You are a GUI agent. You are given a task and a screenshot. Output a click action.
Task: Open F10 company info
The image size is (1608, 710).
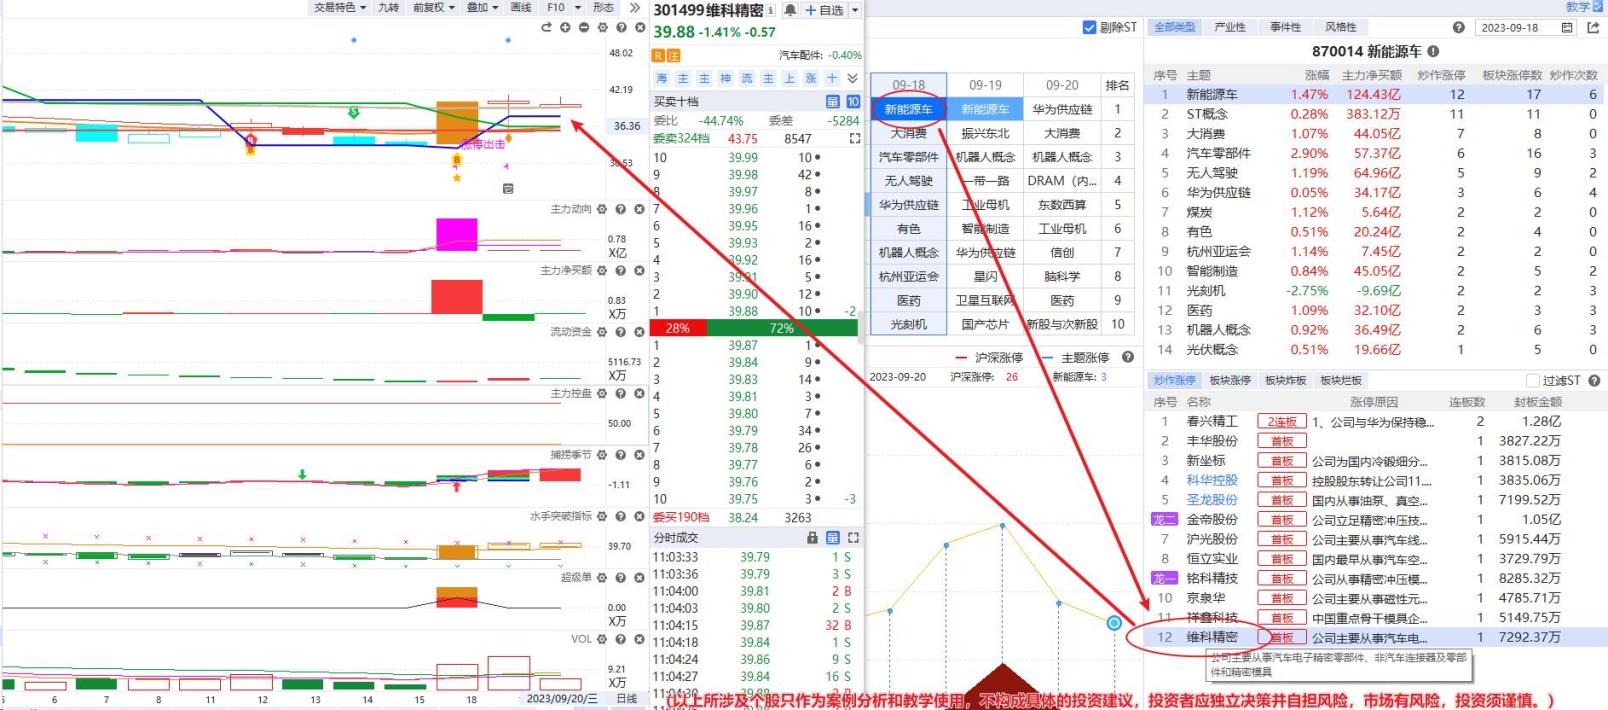point(556,7)
